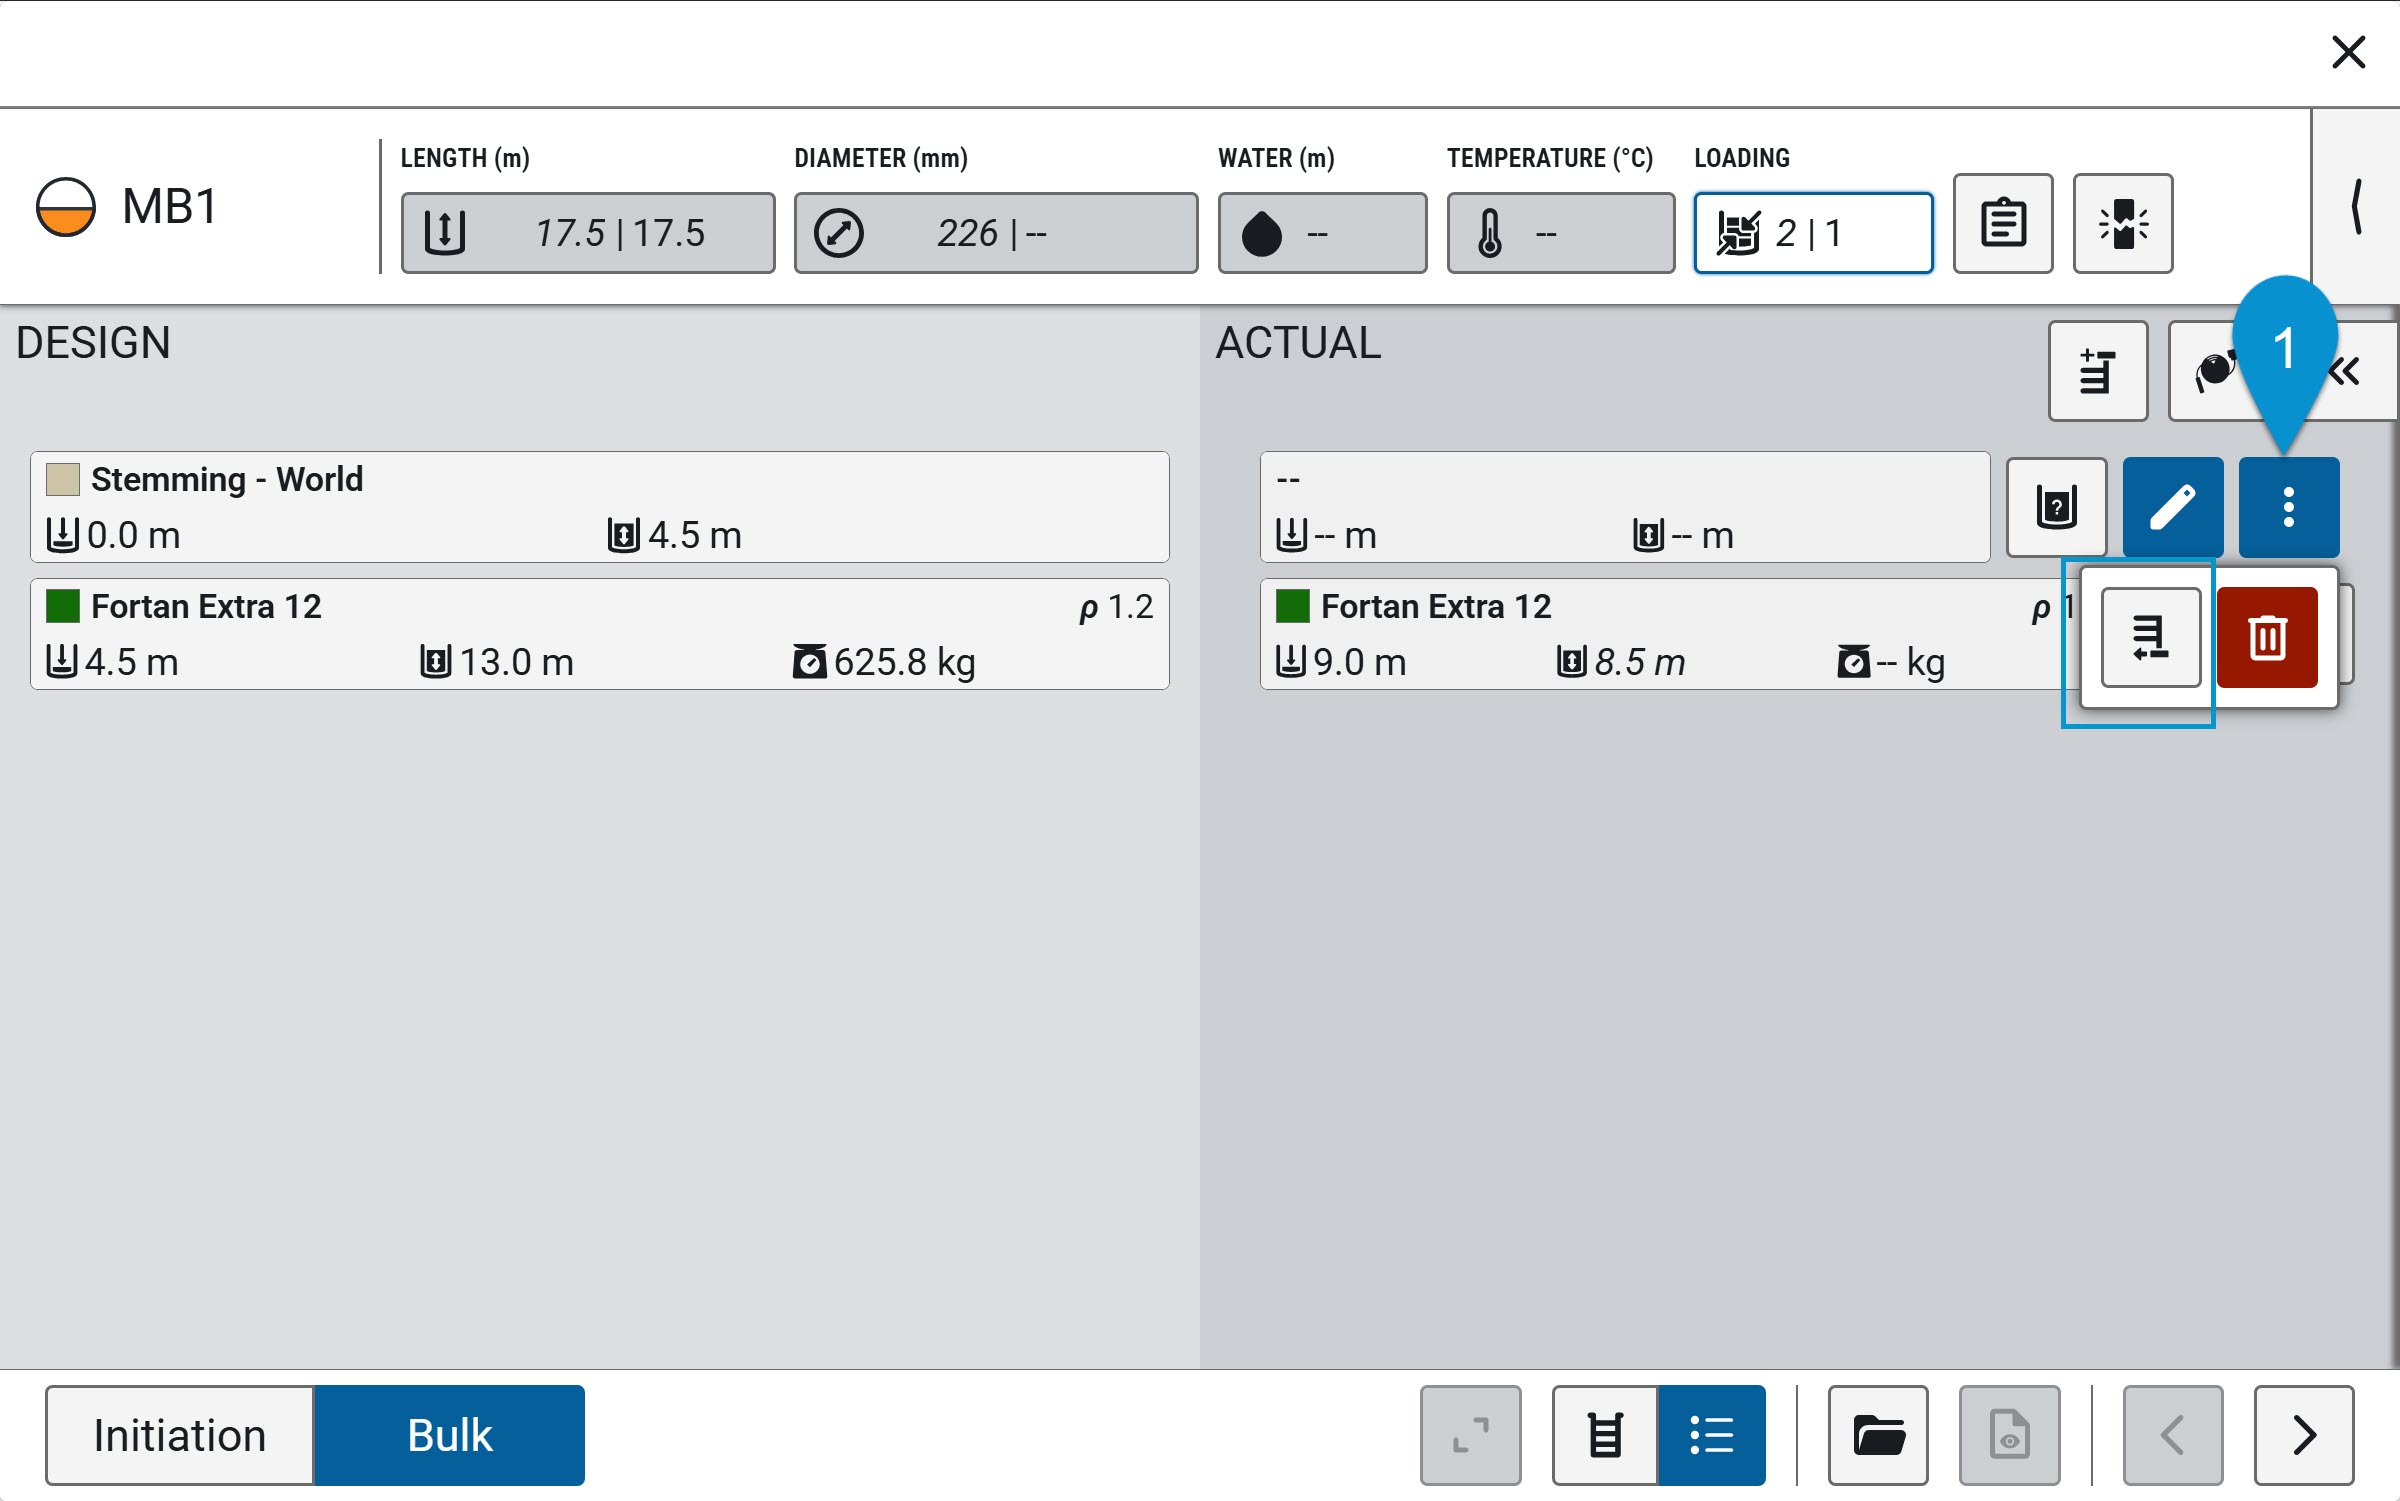Screen dimensions: 2400x1501
Task: Open the folder icon in bottom toolbar
Action: (x=1878, y=1435)
